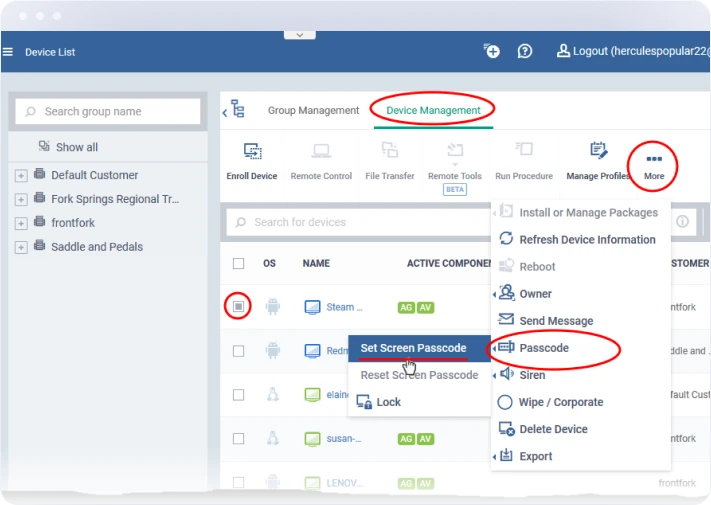Image resolution: width=711 pixels, height=505 pixels.
Task: Click the group tree hierarchy icon
Action: (x=237, y=110)
